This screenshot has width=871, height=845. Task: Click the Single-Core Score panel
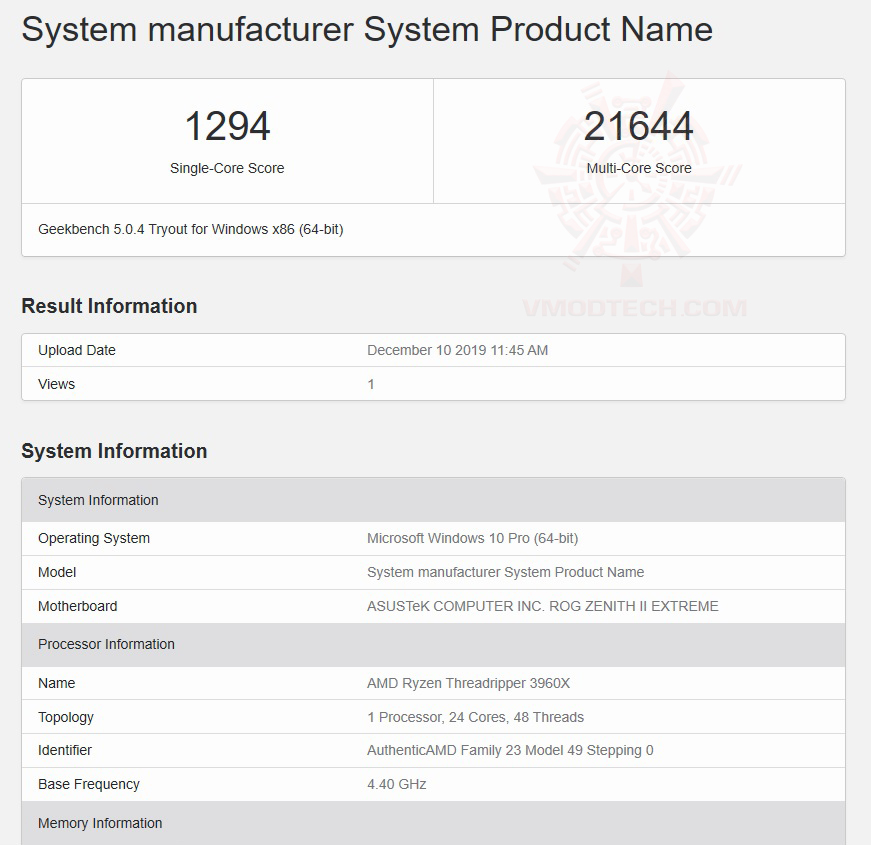227,141
